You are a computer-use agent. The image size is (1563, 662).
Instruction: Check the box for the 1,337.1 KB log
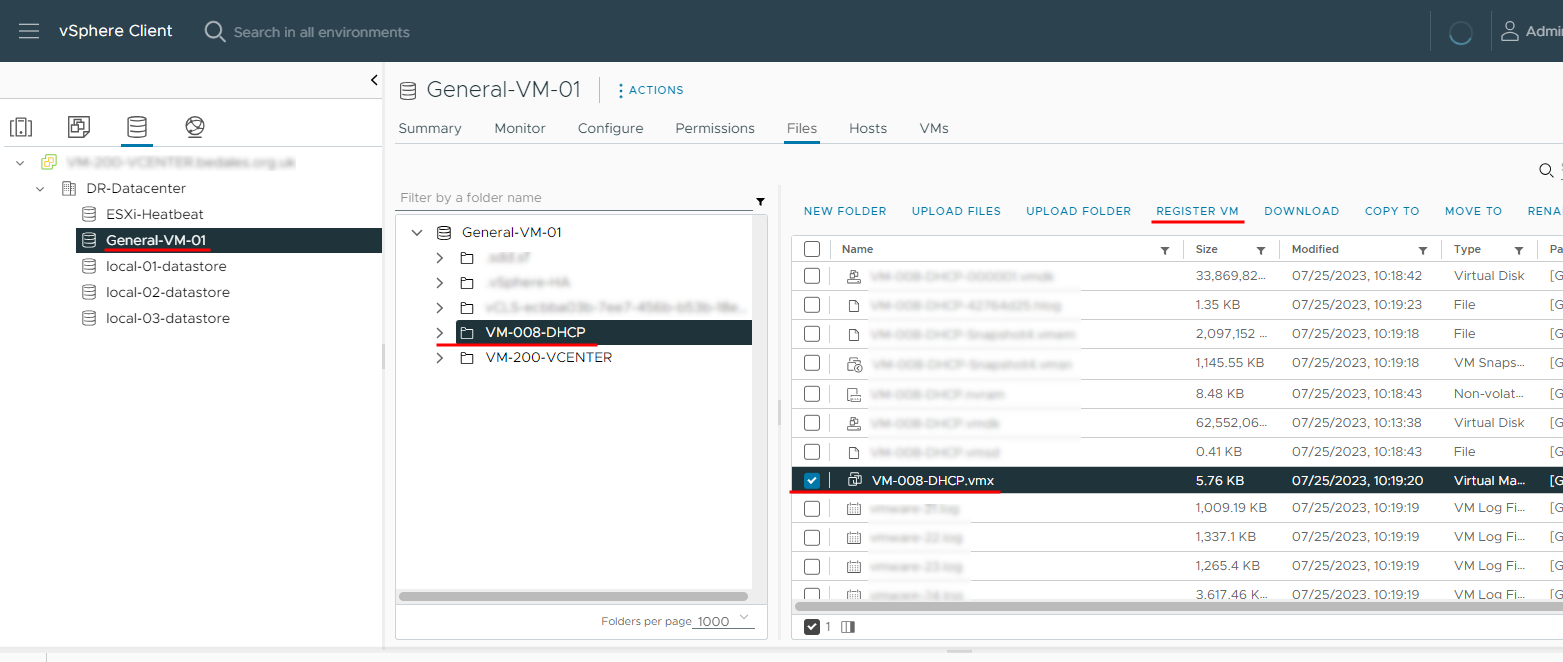click(x=812, y=538)
